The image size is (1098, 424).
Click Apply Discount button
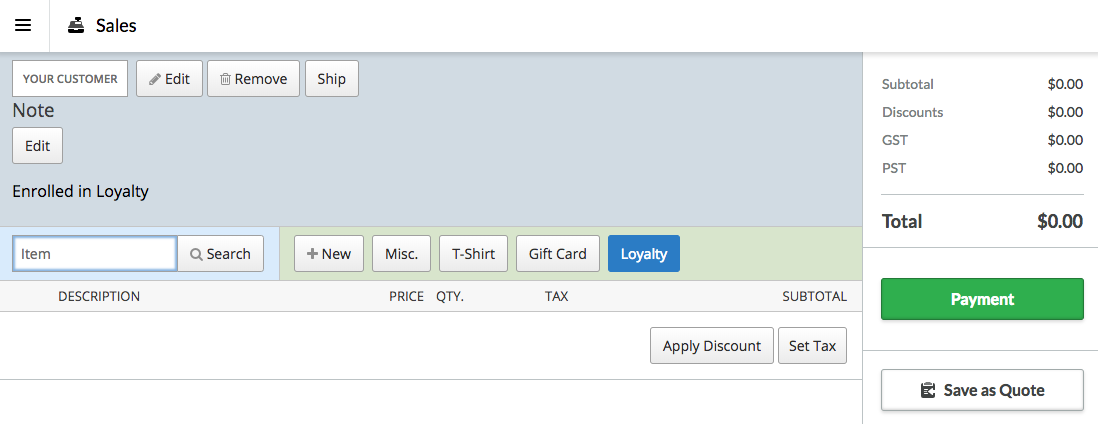click(712, 346)
